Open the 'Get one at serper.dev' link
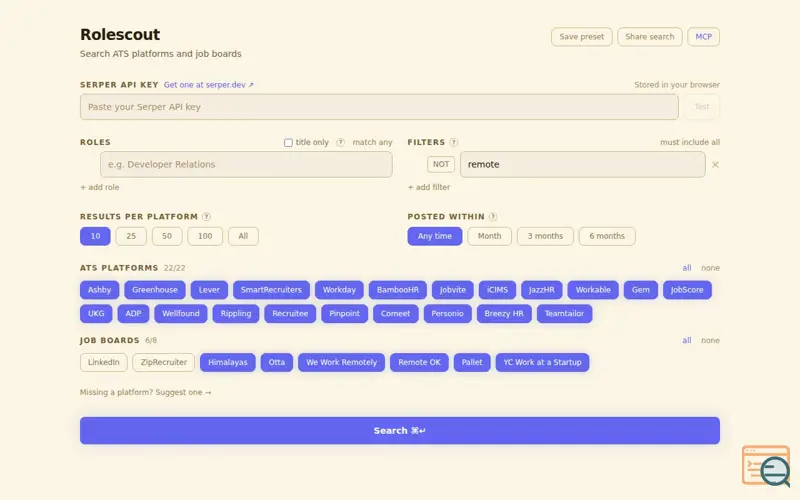 point(209,85)
